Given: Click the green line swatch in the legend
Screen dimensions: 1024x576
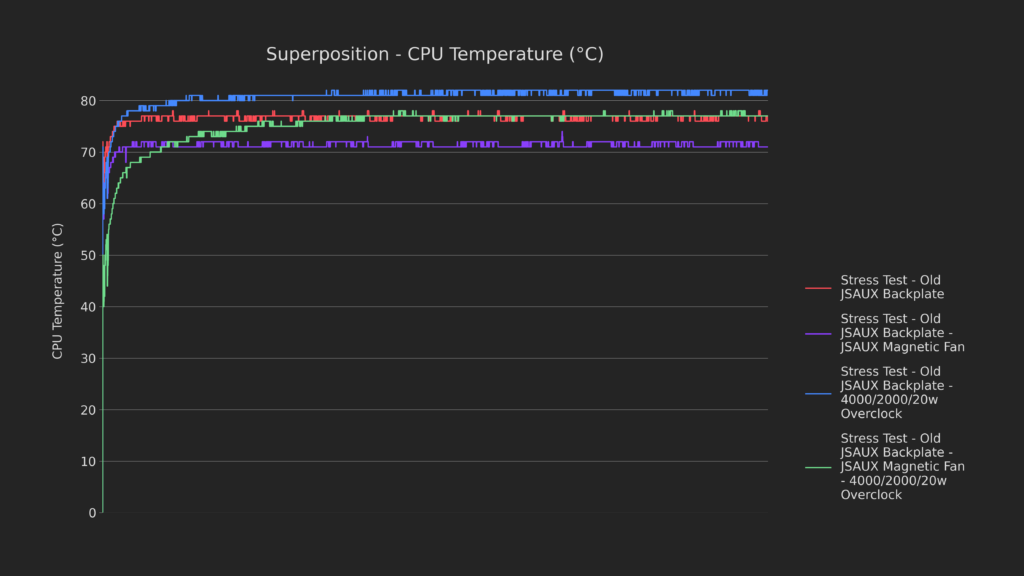Looking at the screenshot, I should click(x=818, y=467).
